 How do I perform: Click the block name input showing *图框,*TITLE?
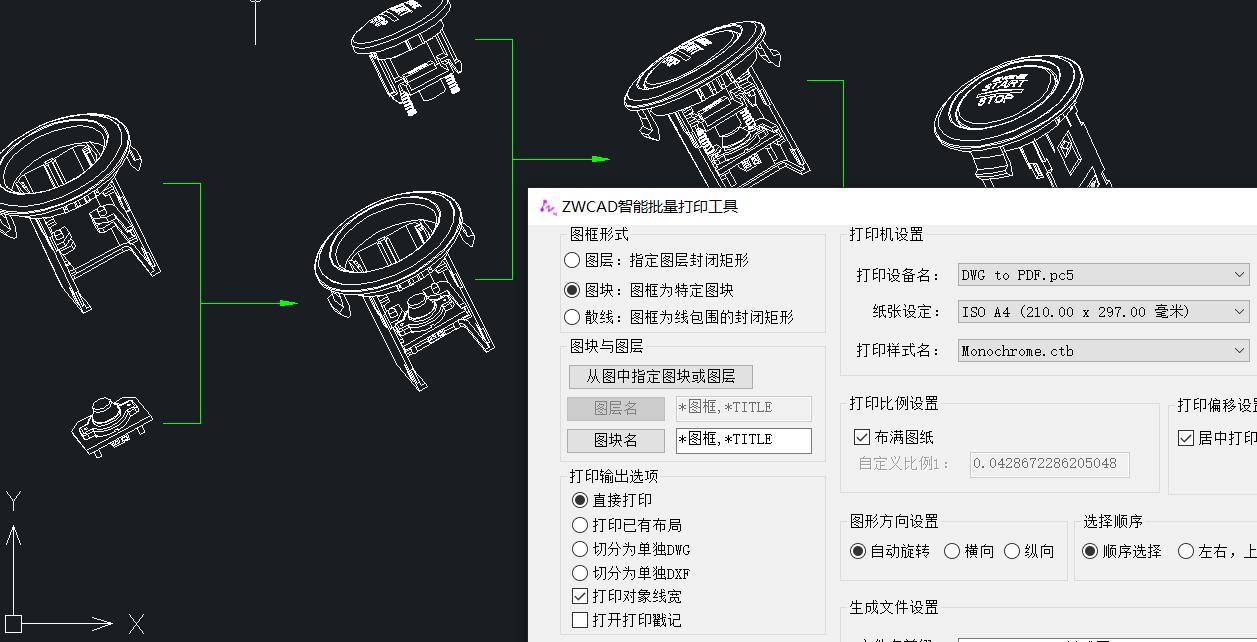(x=743, y=440)
